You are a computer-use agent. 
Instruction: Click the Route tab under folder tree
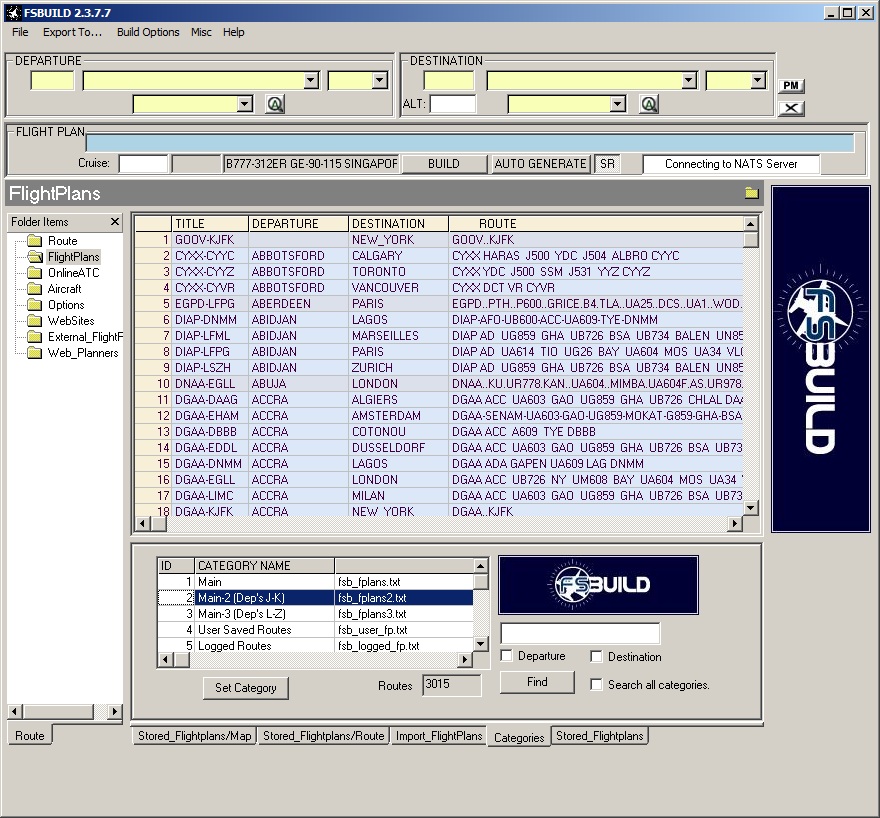tap(30, 736)
